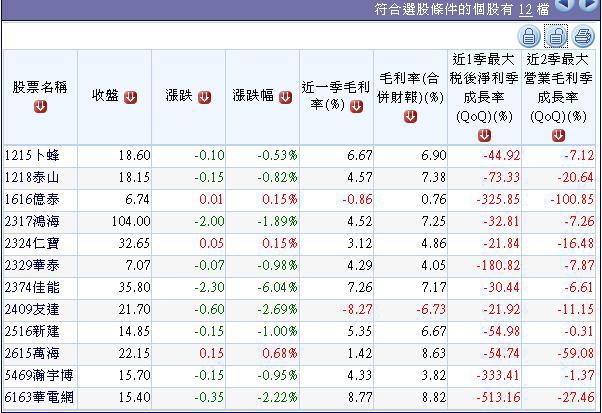This screenshot has height=413, width=602.
Task: Click the closed padlock icon
Action: pos(529,36)
